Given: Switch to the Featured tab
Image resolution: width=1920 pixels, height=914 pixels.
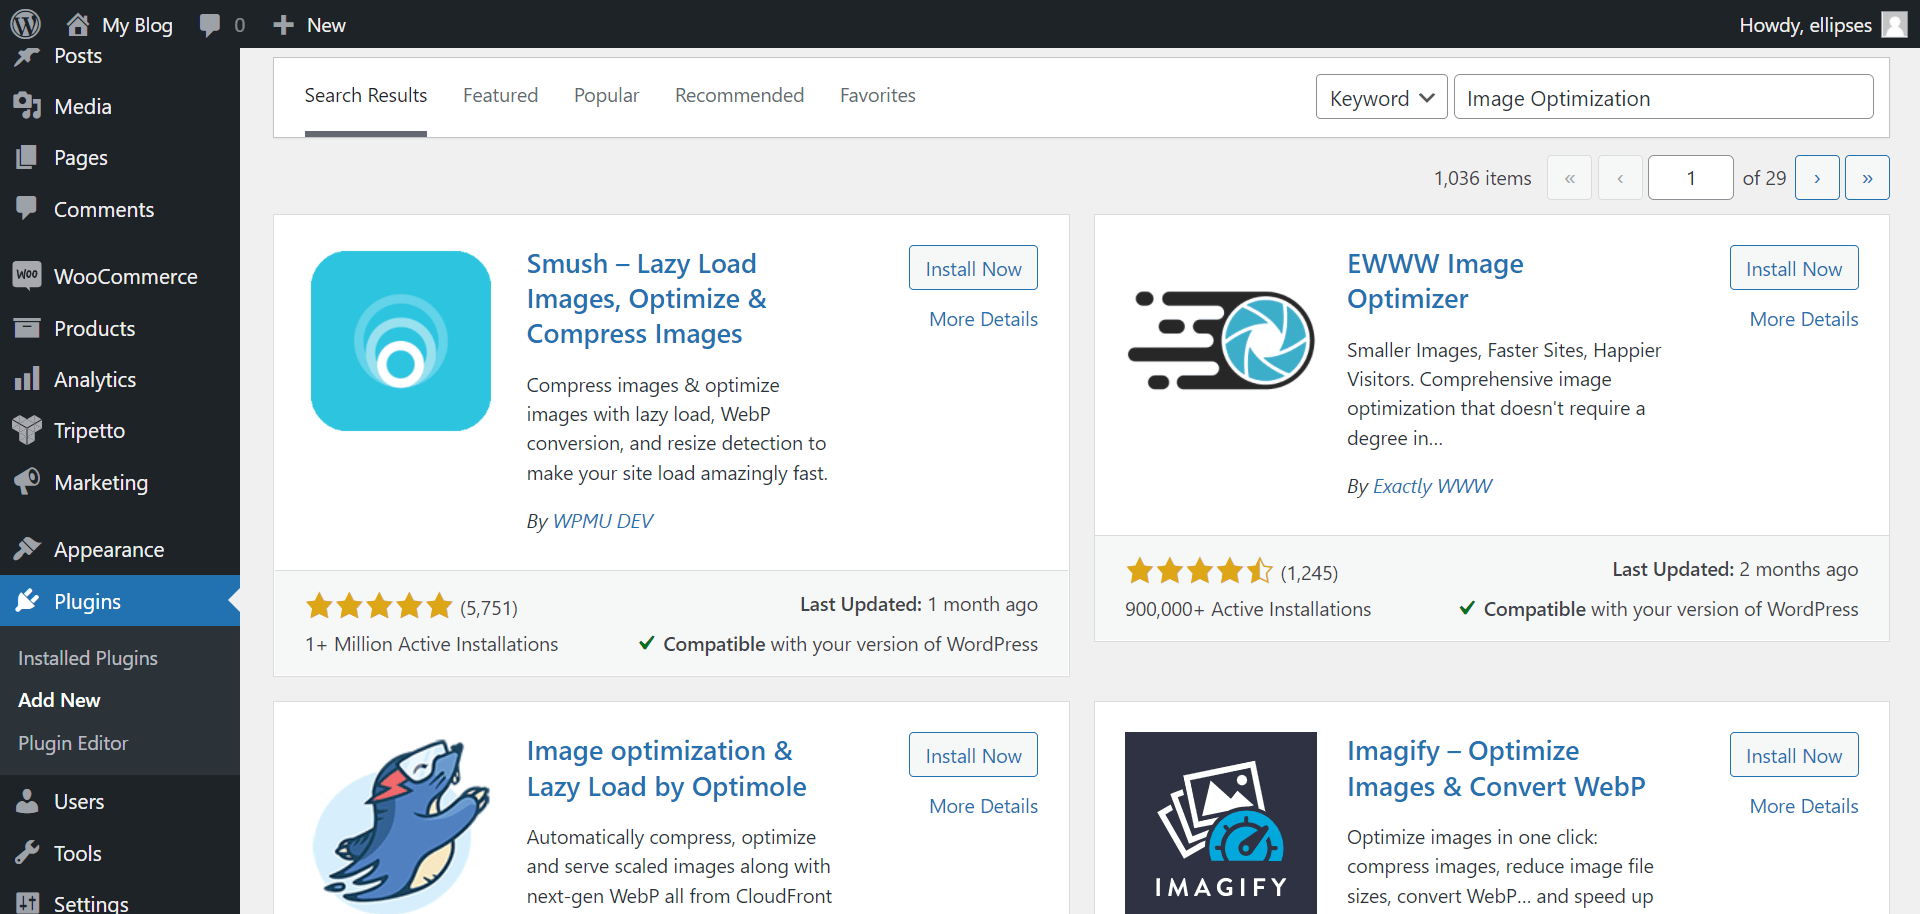Looking at the screenshot, I should (500, 95).
